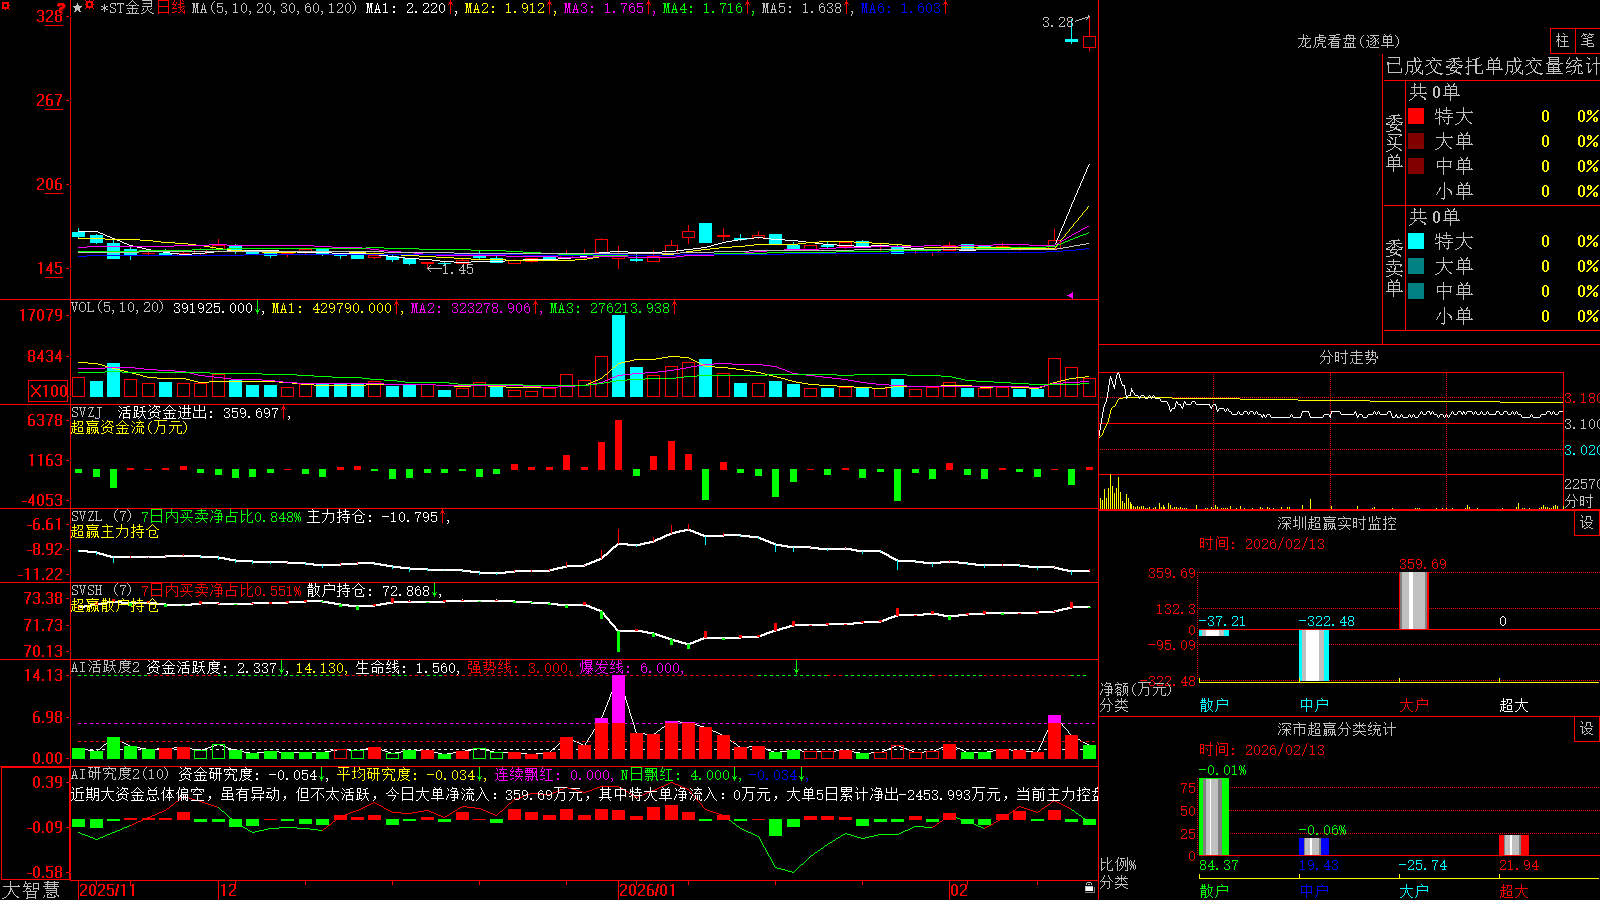Switch to 柱 bar display mode
The width and height of the screenshot is (1600, 900).
[1562, 41]
